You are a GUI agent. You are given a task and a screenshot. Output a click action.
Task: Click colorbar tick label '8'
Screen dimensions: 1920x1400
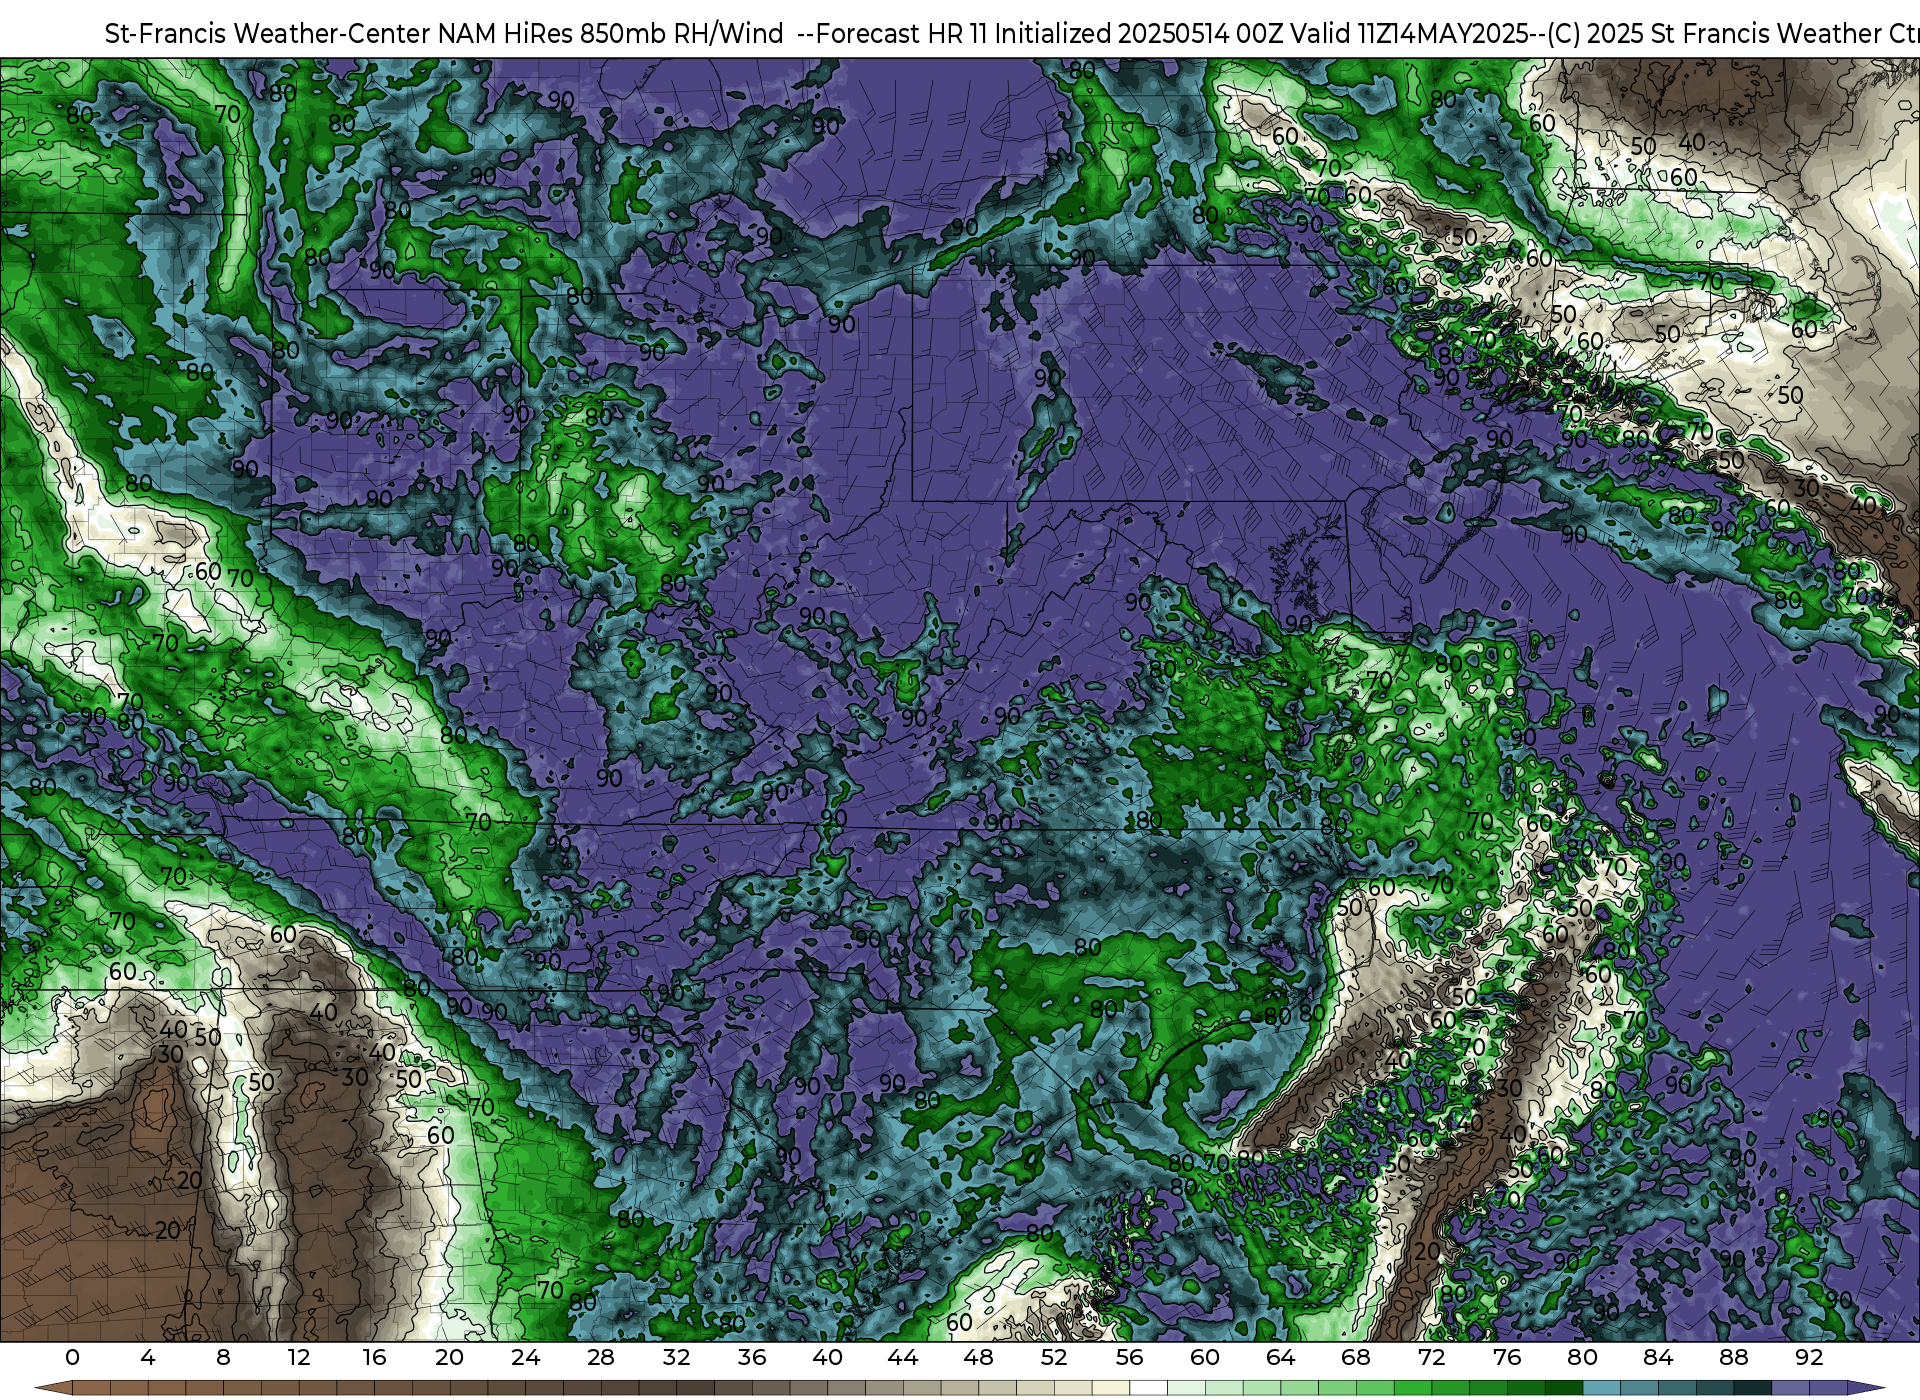(x=223, y=1358)
